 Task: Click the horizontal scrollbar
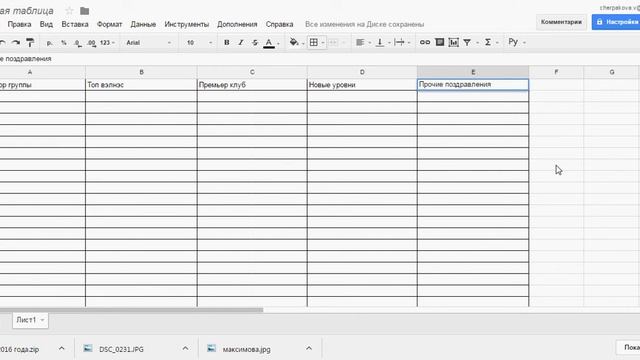point(131,310)
